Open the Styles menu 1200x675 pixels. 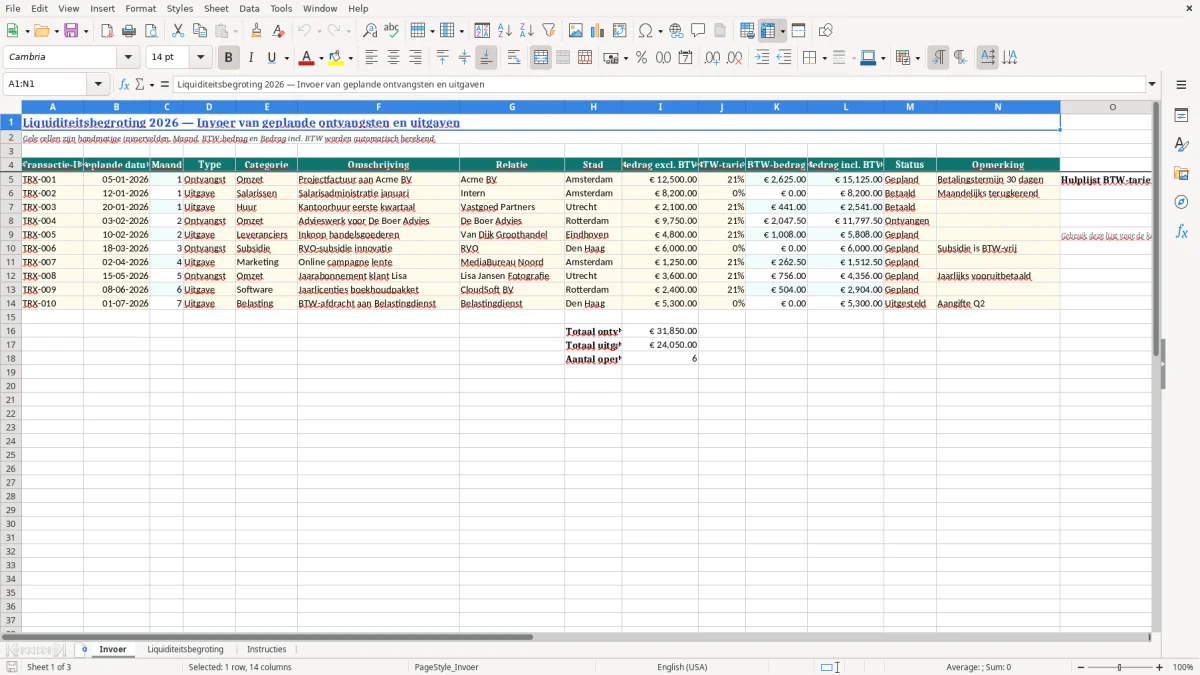click(x=180, y=8)
